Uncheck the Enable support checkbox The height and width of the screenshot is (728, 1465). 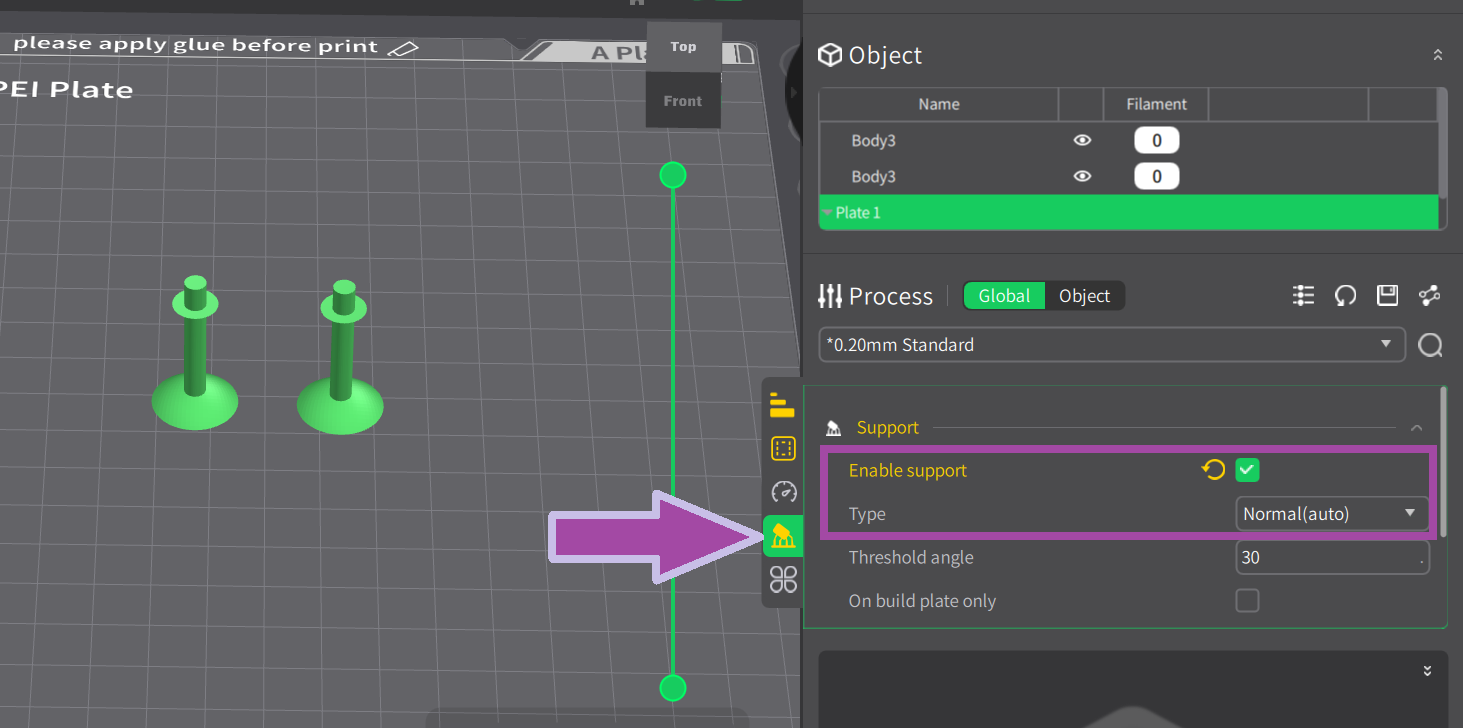(x=1247, y=470)
